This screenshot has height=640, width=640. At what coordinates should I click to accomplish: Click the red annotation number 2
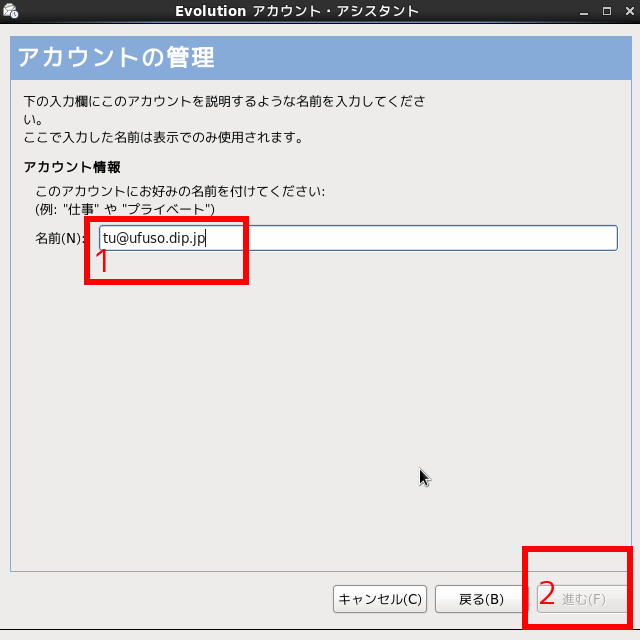pyautogui.click(x=547, y=594)
